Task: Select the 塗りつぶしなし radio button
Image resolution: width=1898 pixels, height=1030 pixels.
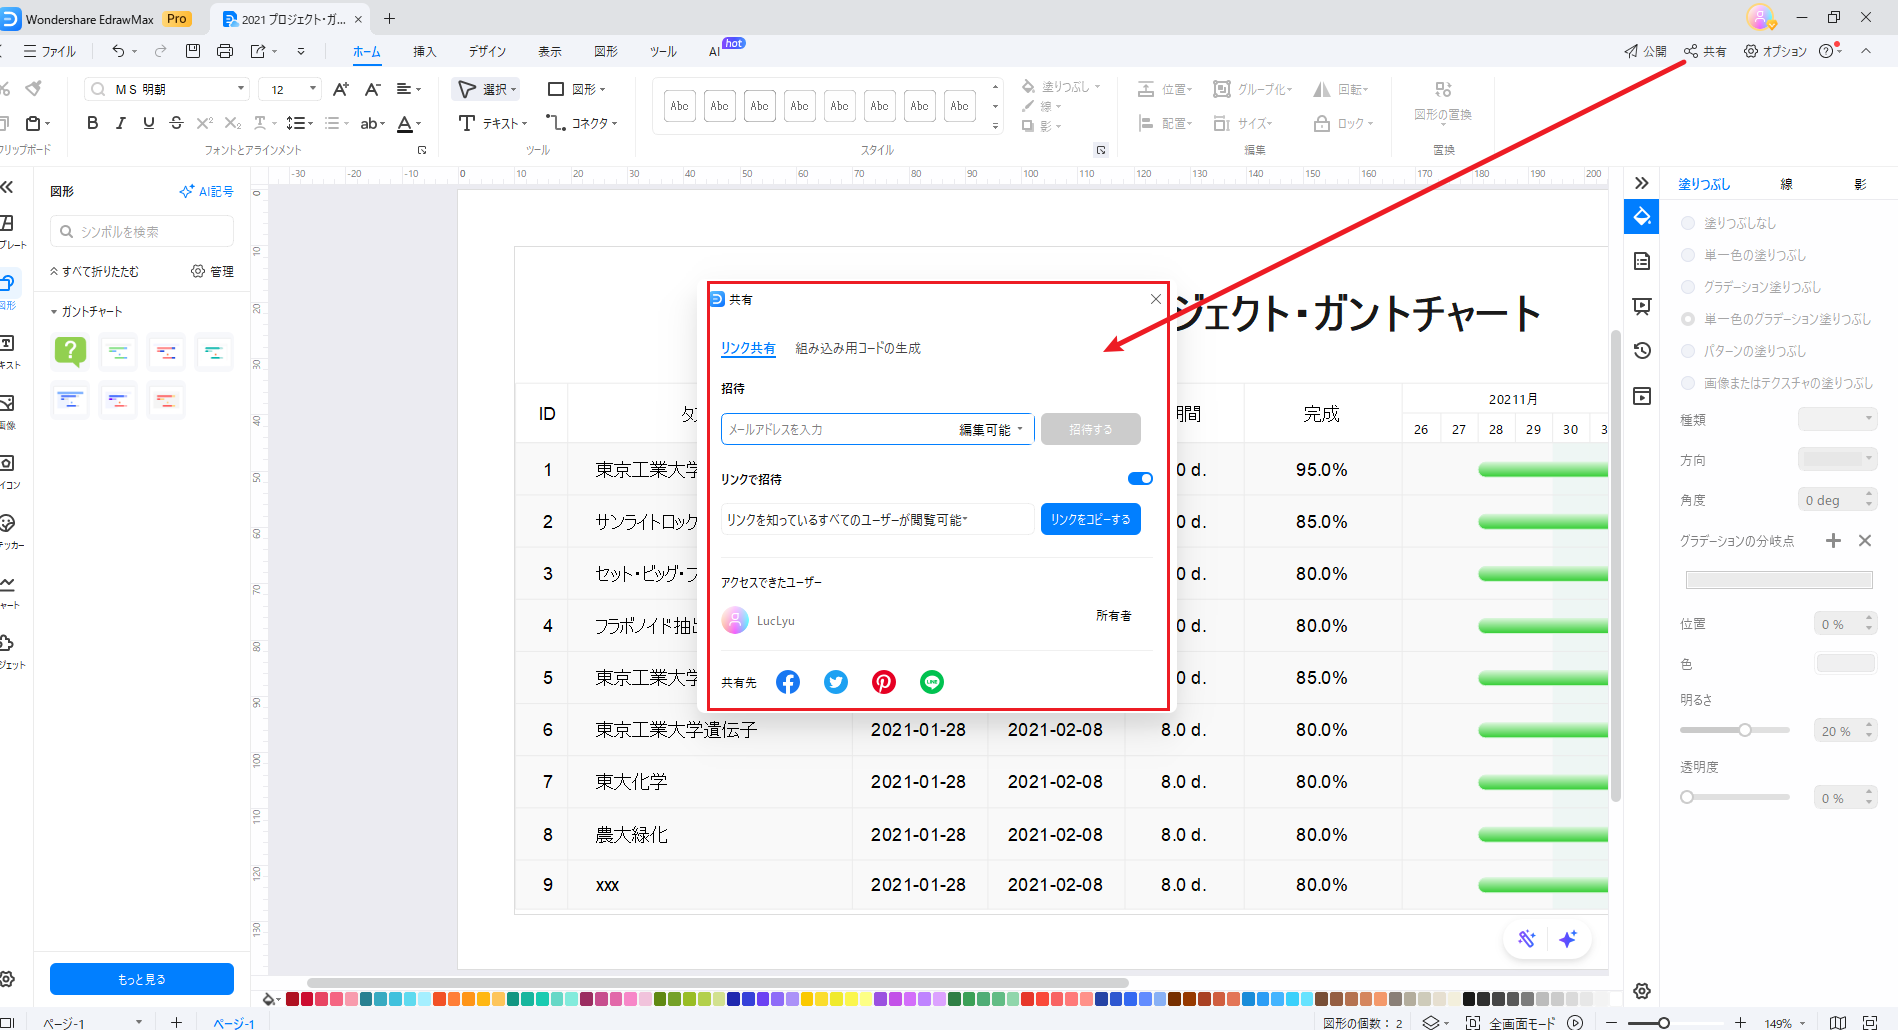Action: click(x=1688, y=223)
